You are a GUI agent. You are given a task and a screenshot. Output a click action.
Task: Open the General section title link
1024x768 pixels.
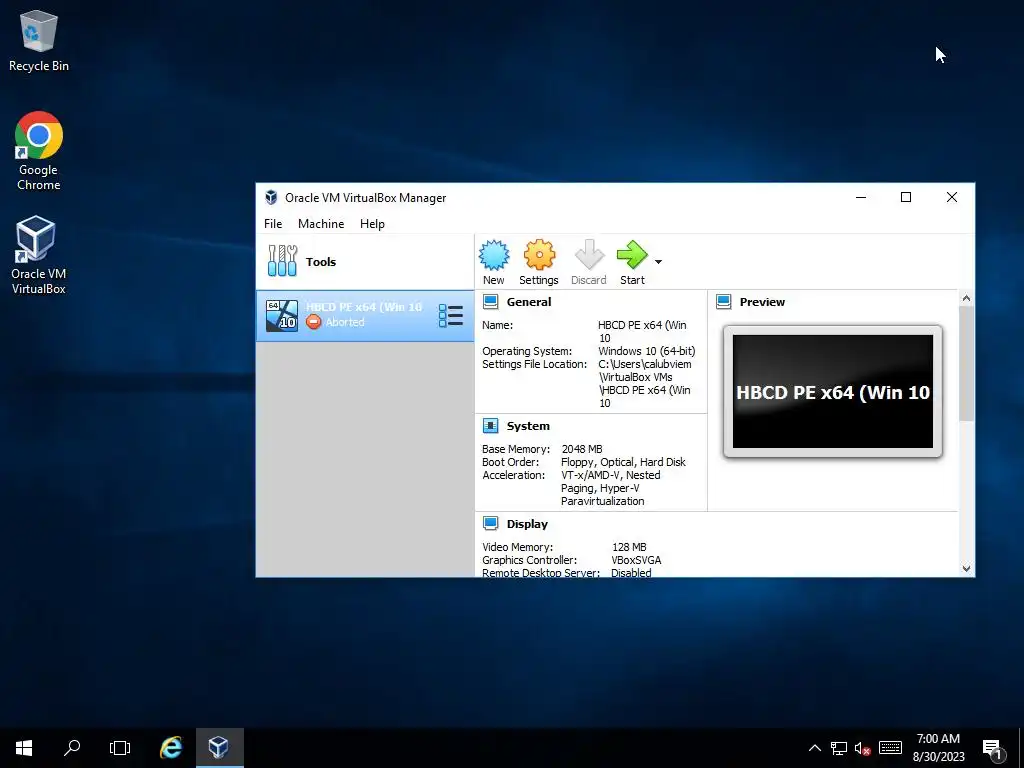(x=529, y=302)
